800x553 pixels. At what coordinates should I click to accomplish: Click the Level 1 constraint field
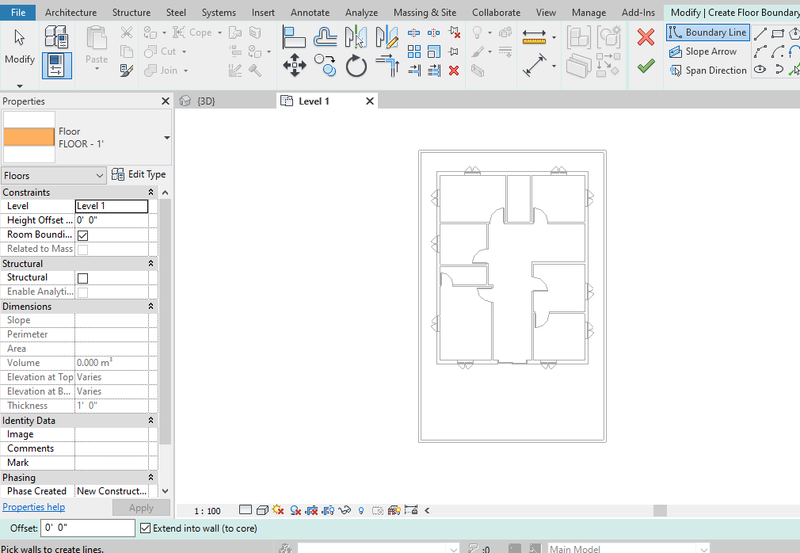(x=112, y=206)
